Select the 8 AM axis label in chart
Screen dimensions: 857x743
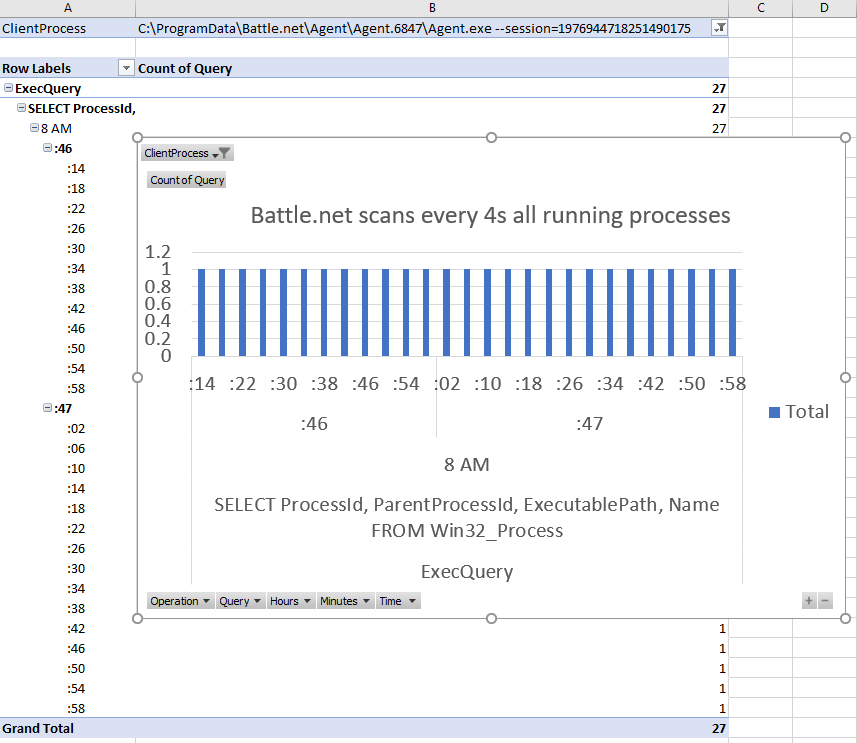pos(467,465)
